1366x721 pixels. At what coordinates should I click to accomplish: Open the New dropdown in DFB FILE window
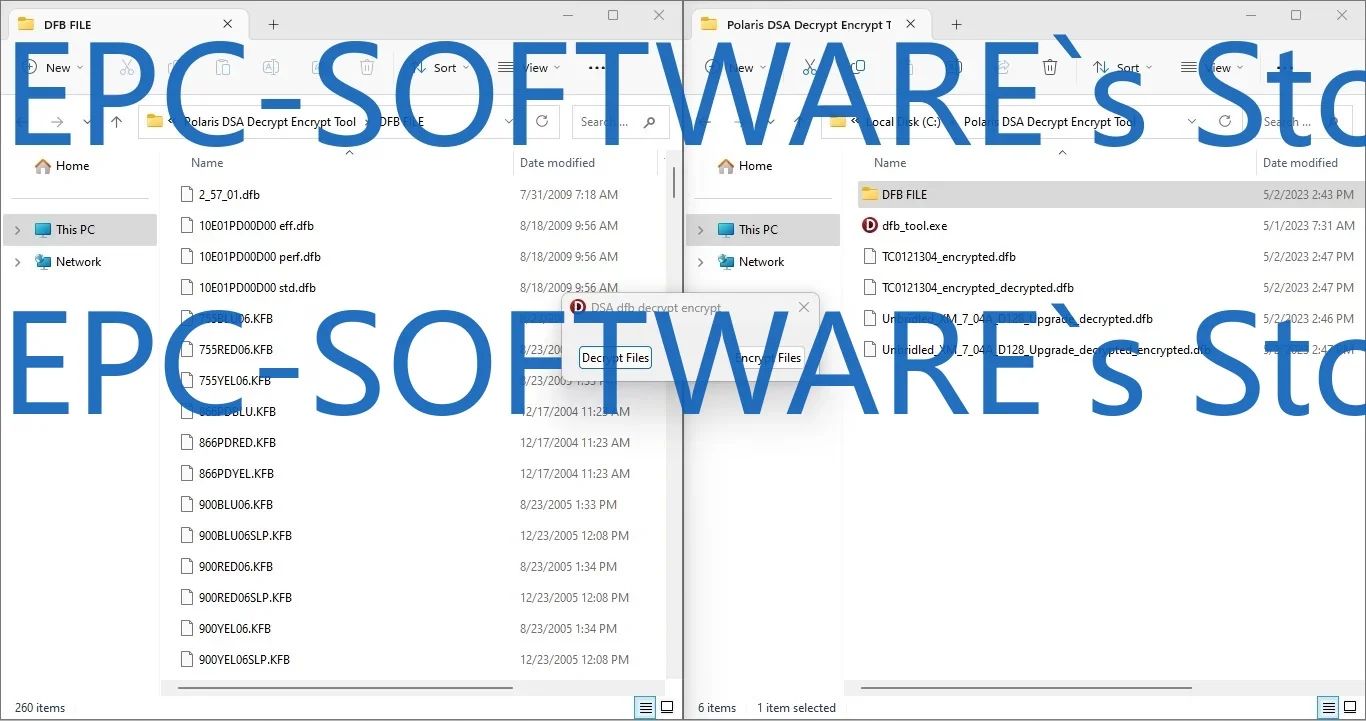click(x=50, y=68)
